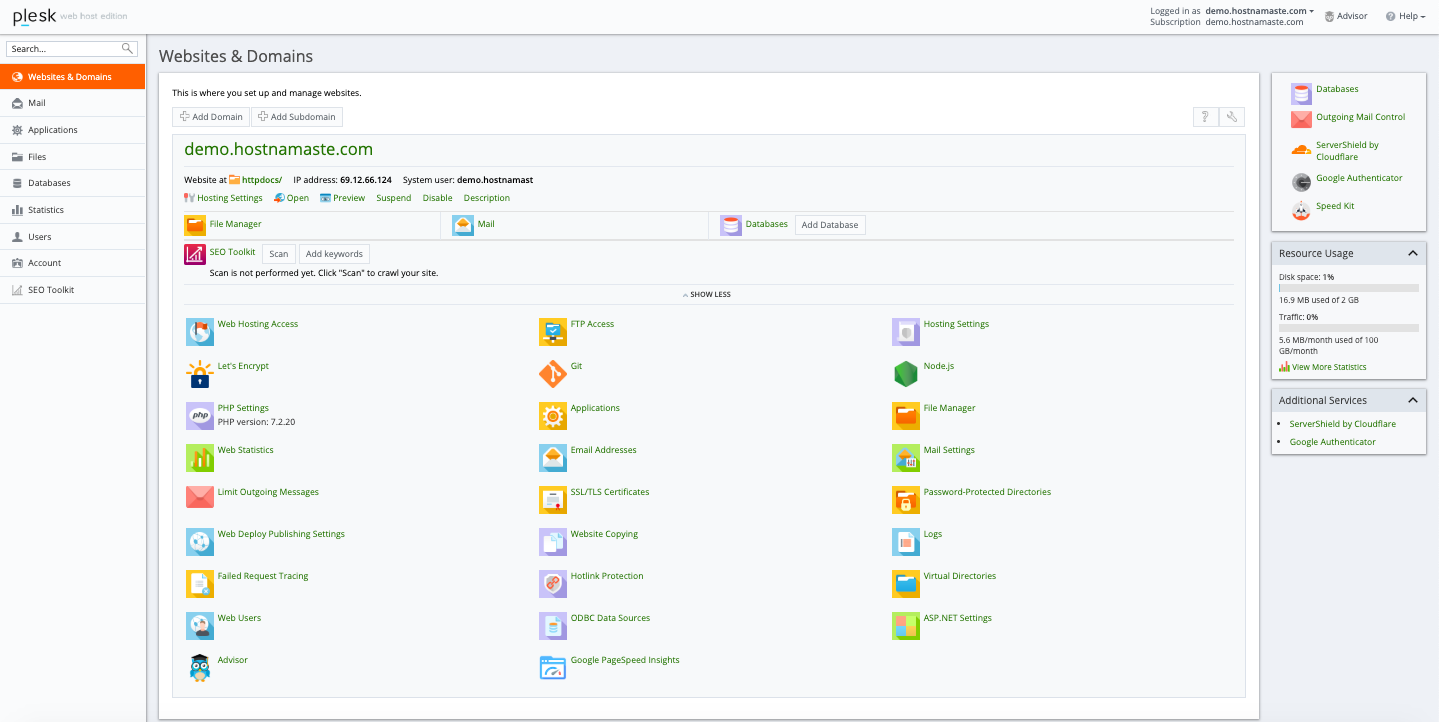Open the Mail Settings icon
This screenshot has height=722, width=1439.
[x=906, y=458]
